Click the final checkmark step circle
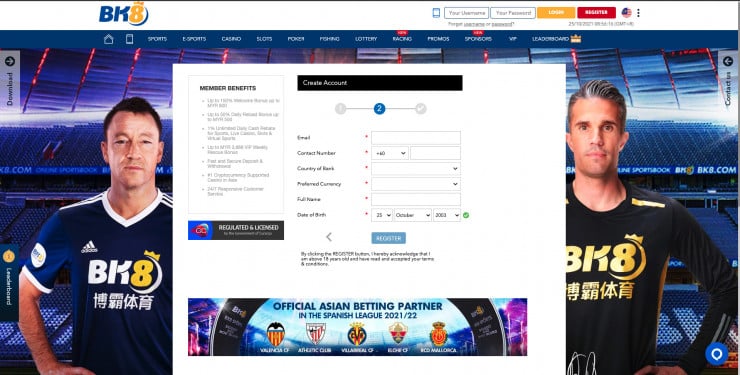The height and width of the screenshot is (375, 740). point(420,109)
